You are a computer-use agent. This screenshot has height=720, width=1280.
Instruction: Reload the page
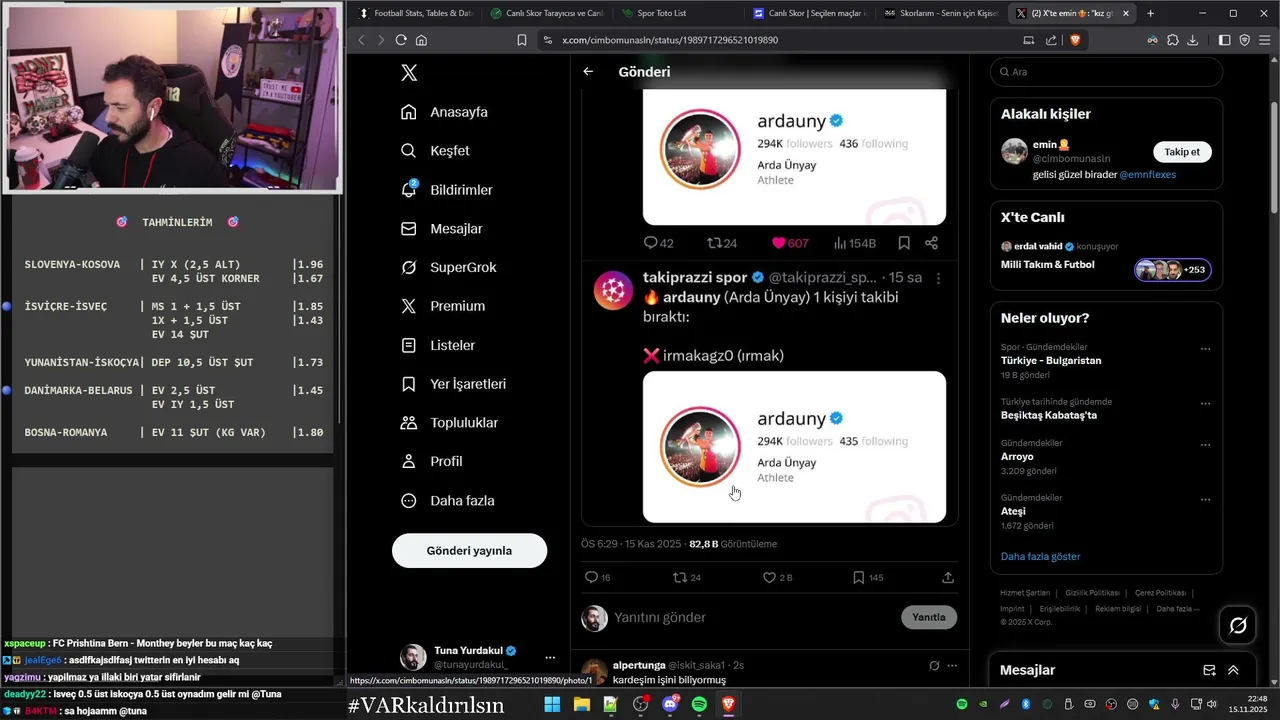(x=401, y=40)
